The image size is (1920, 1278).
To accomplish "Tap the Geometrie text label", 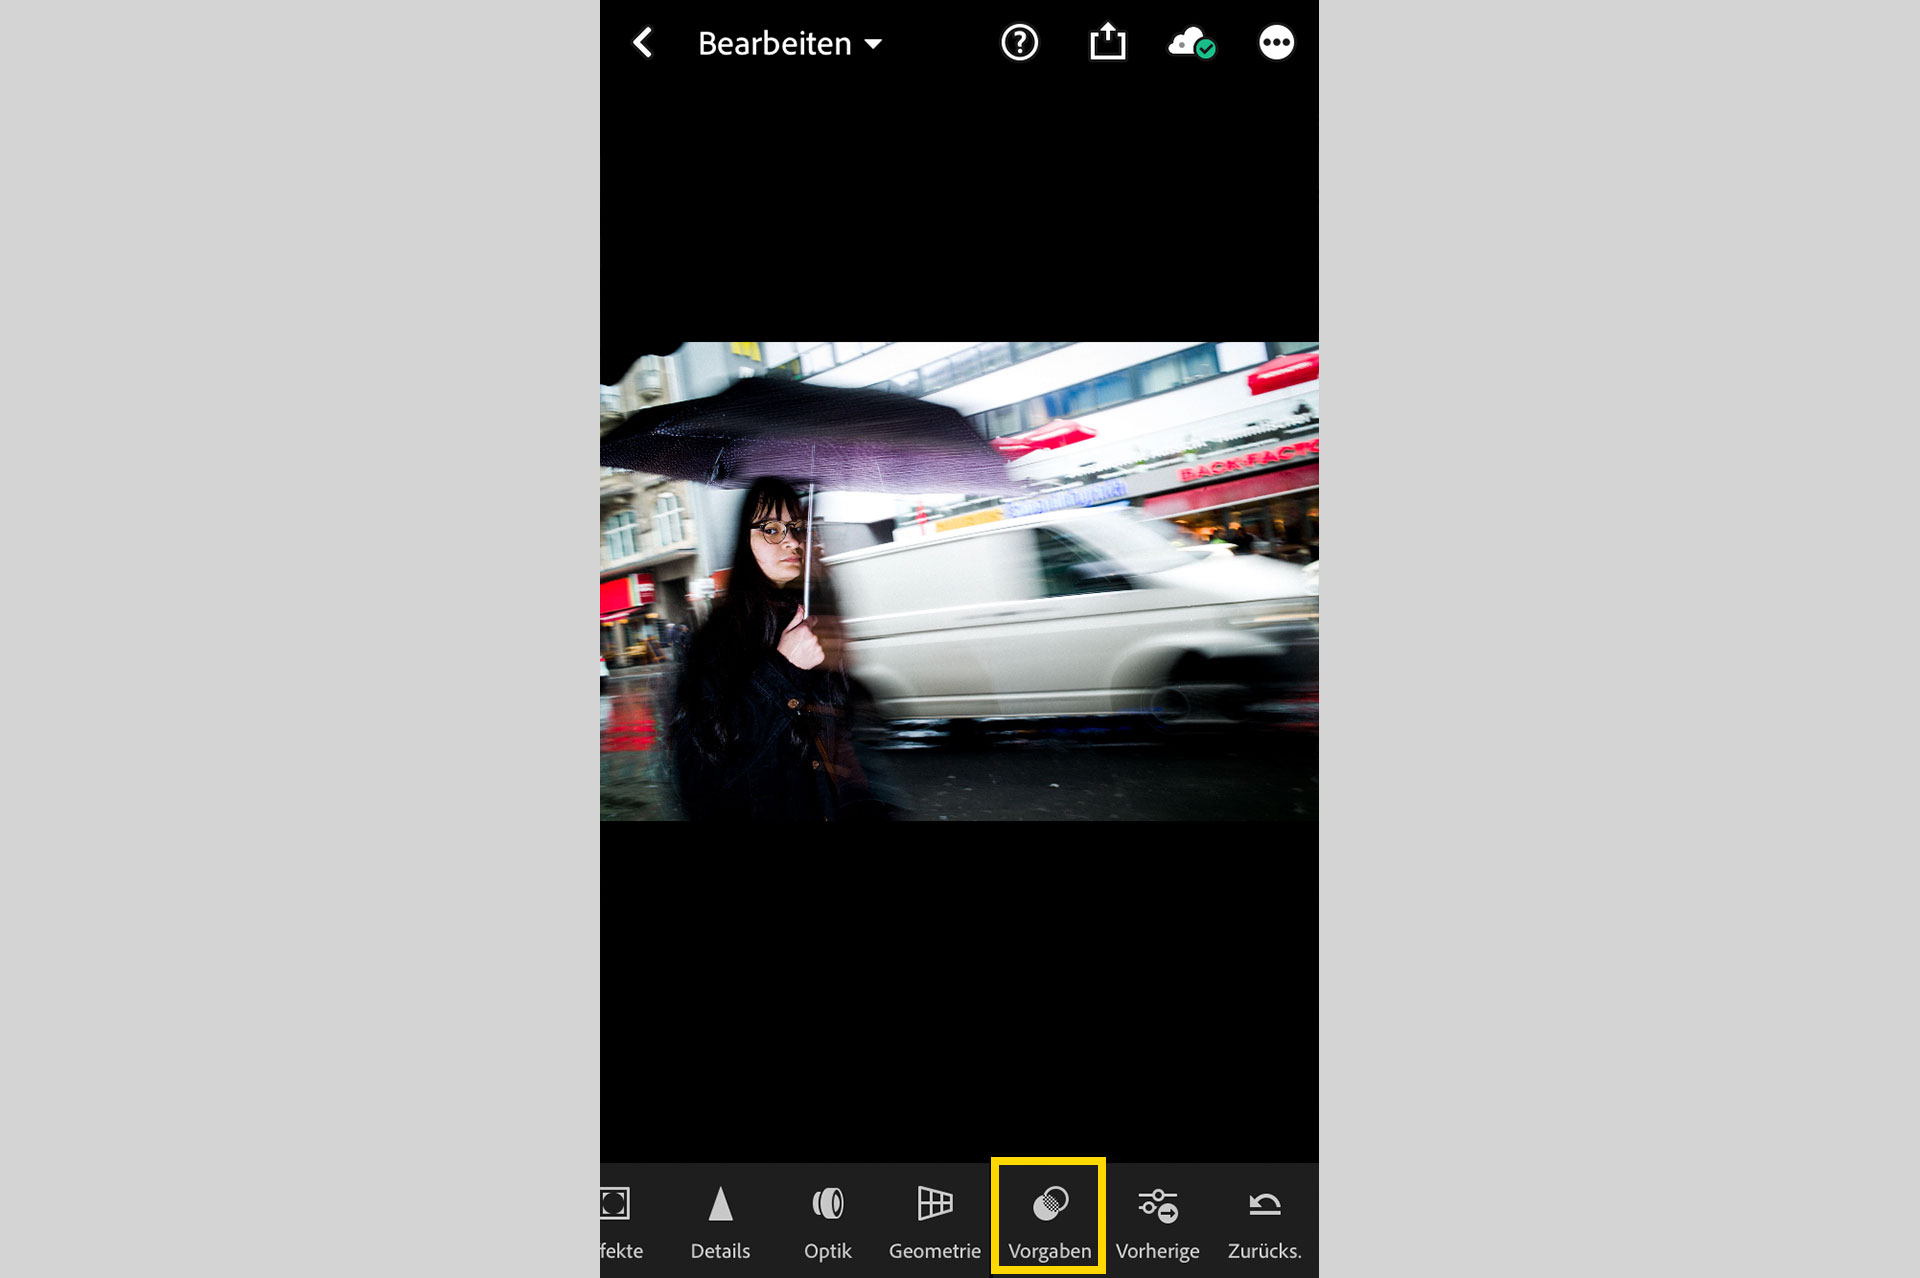I will point(935,1251).
